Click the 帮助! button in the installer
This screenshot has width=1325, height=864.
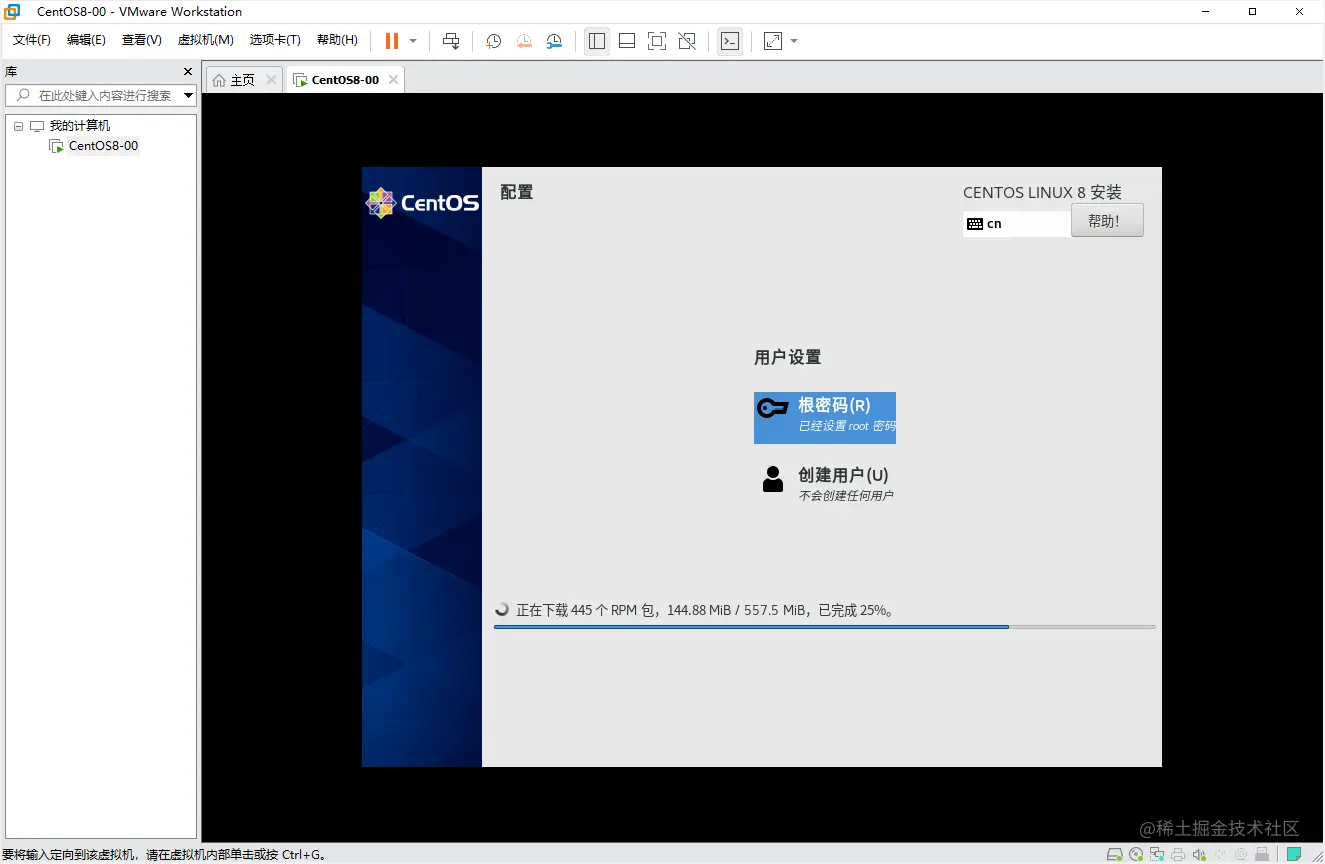1107,220
